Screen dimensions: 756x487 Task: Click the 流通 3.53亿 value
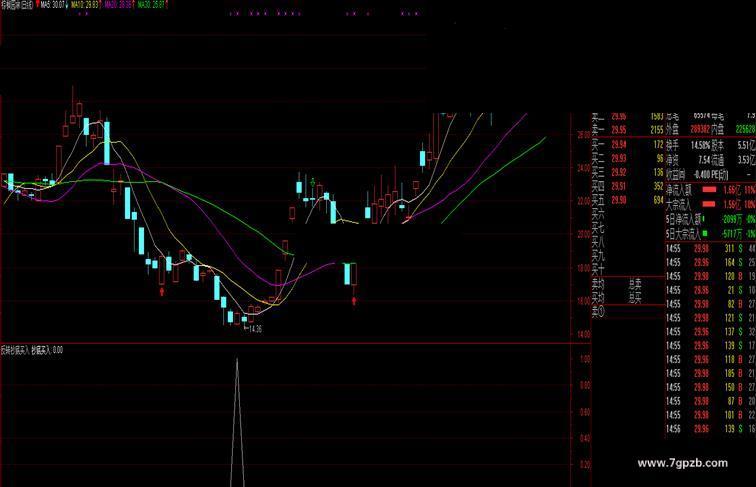click(746, 159)
